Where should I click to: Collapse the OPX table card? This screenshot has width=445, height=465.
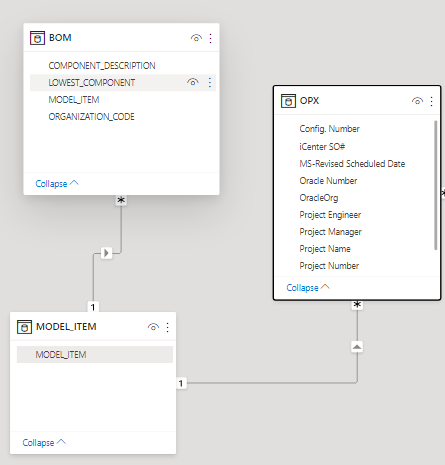308,287
